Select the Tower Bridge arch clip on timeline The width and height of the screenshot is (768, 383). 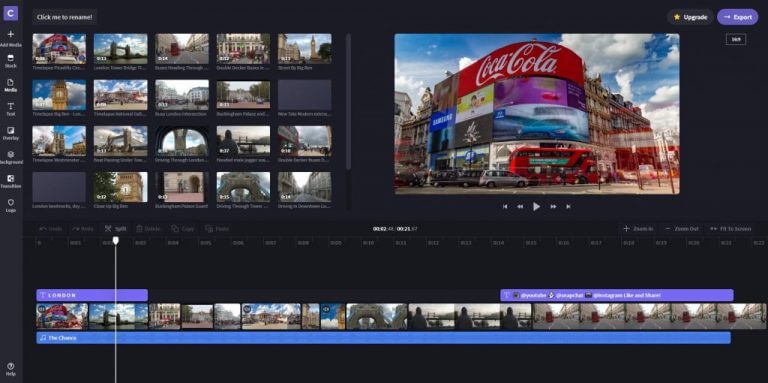pos(377,316)
